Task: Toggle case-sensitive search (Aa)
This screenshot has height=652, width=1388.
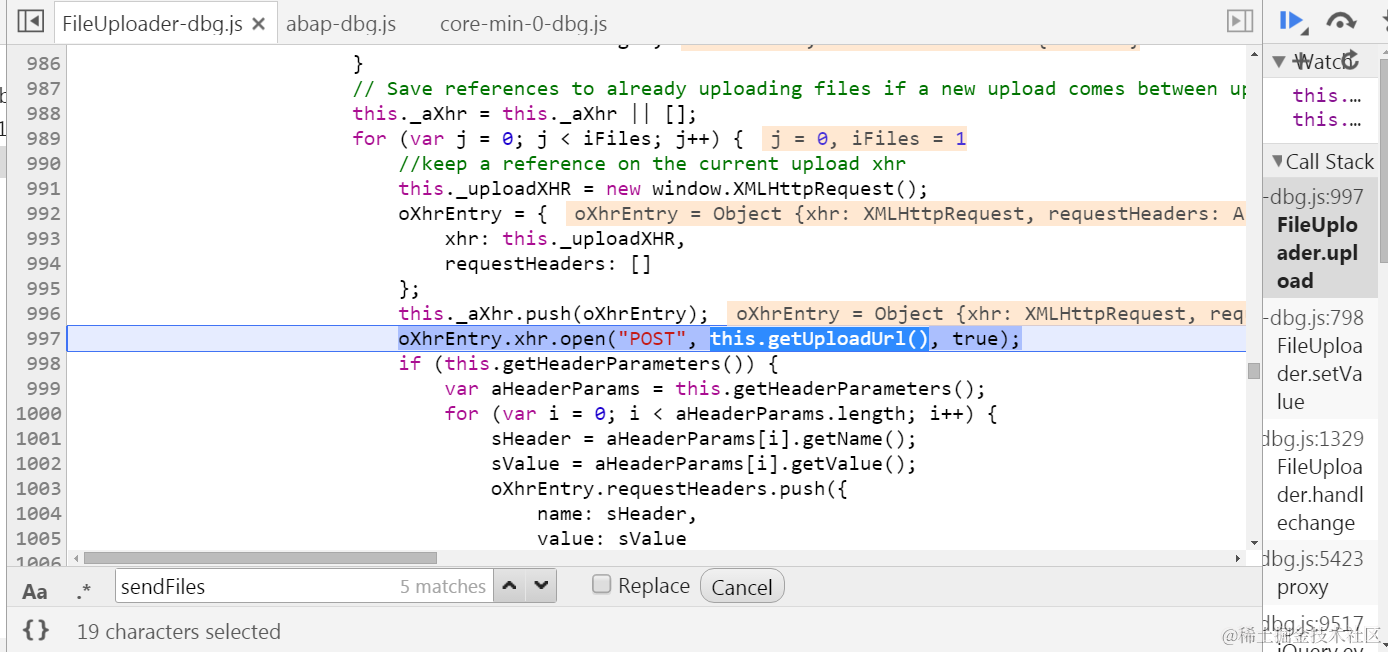Action: (35, 591)
